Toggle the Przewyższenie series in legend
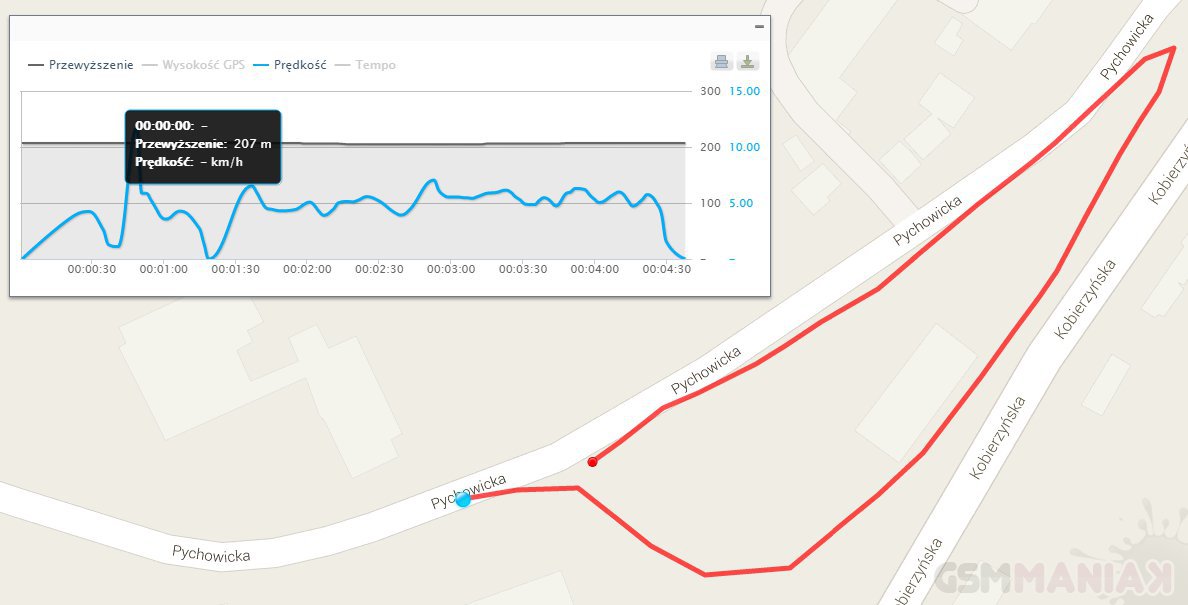1188x605 pixels. [x=81, y=65]
